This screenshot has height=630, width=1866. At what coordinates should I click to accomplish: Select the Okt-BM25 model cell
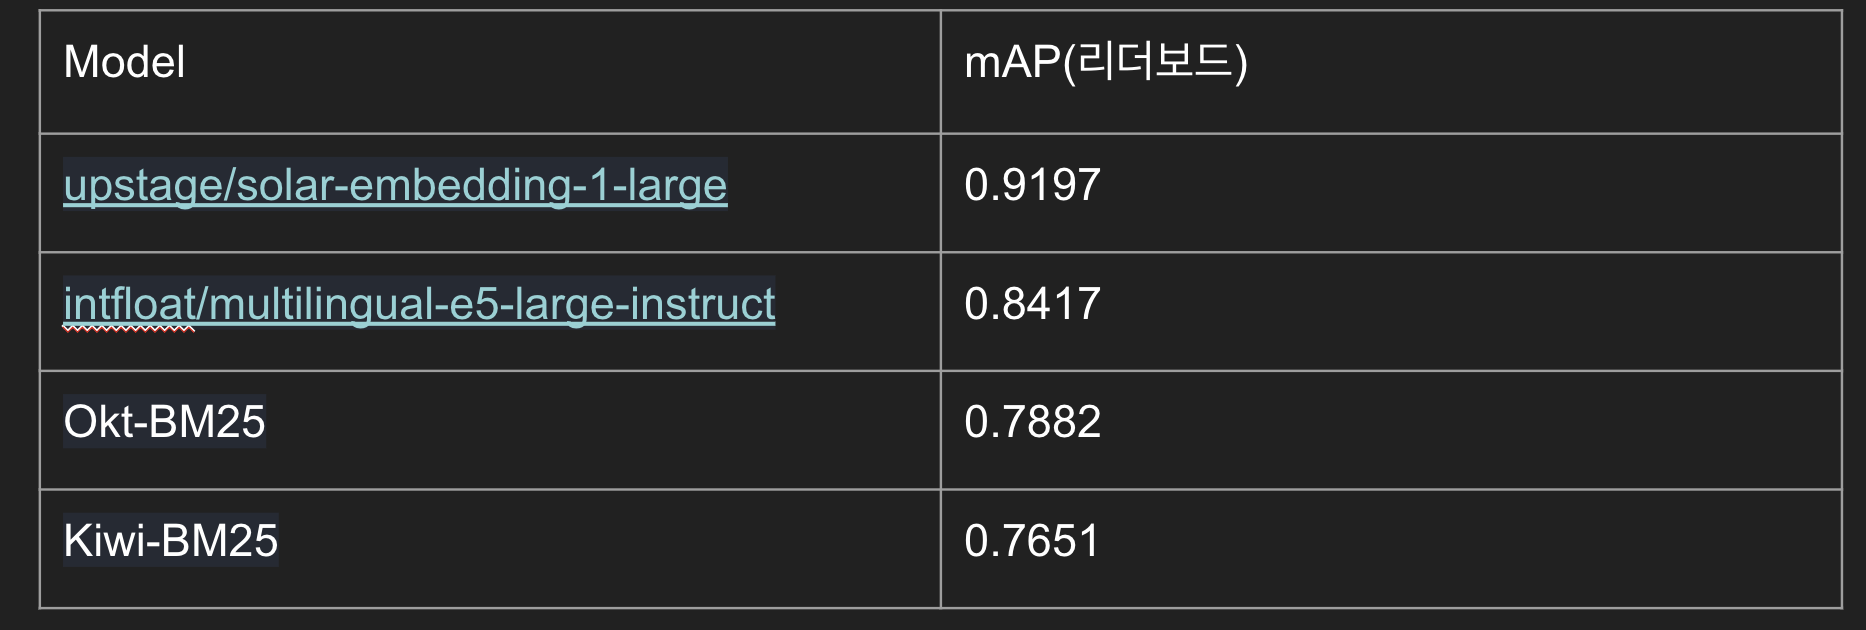pyautogui.click(x=490, y=430)
